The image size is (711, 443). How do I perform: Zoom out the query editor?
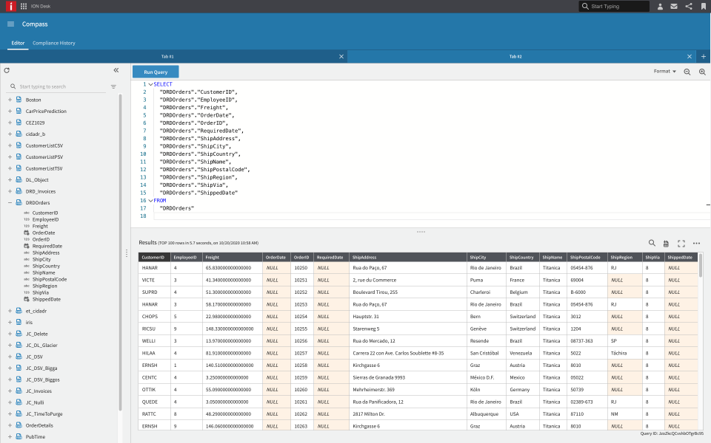point(687,72)
